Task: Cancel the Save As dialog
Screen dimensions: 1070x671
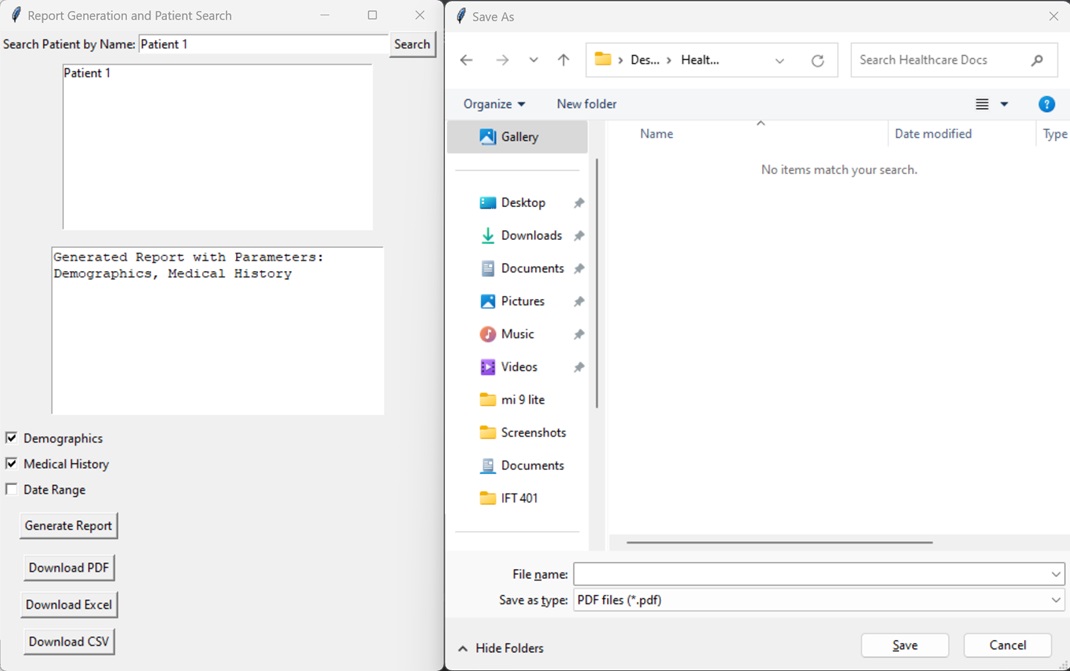Action: tap(1007, 645)
